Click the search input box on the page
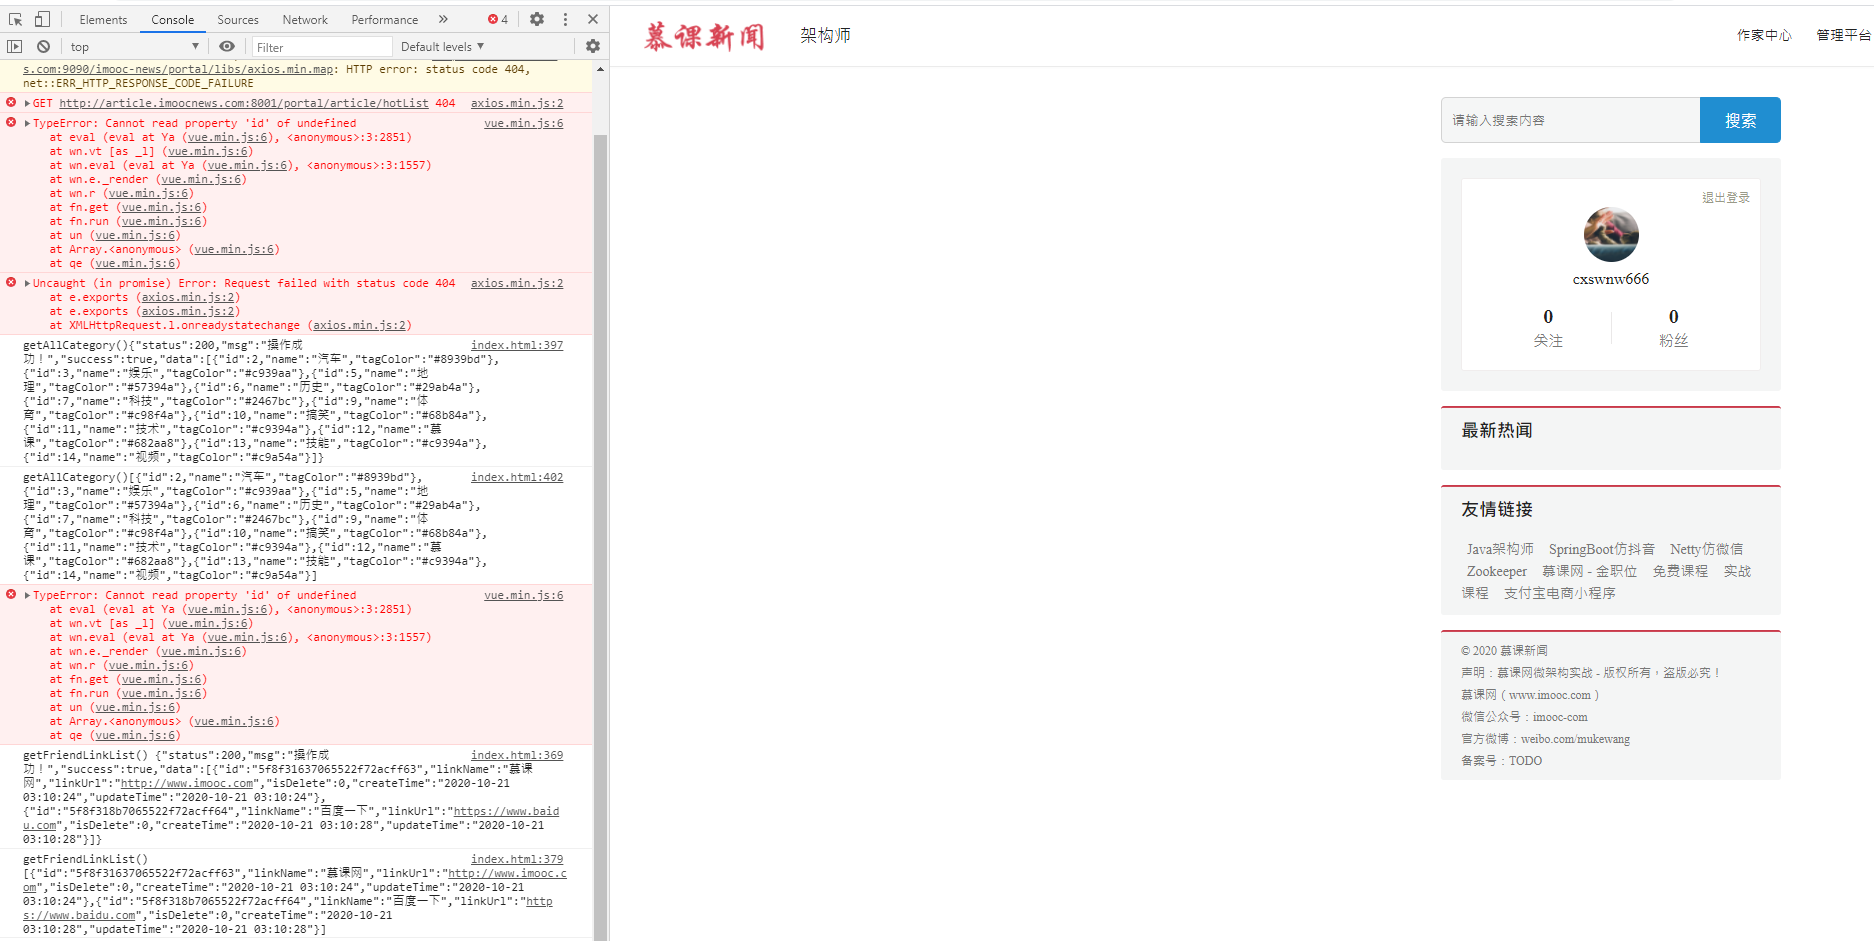 click(x=1570, y=120)
